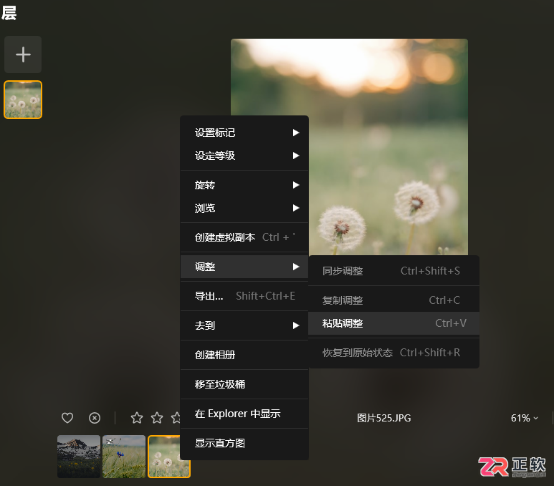Select 同步调整 in the submenu

click(x=394, y=271)
